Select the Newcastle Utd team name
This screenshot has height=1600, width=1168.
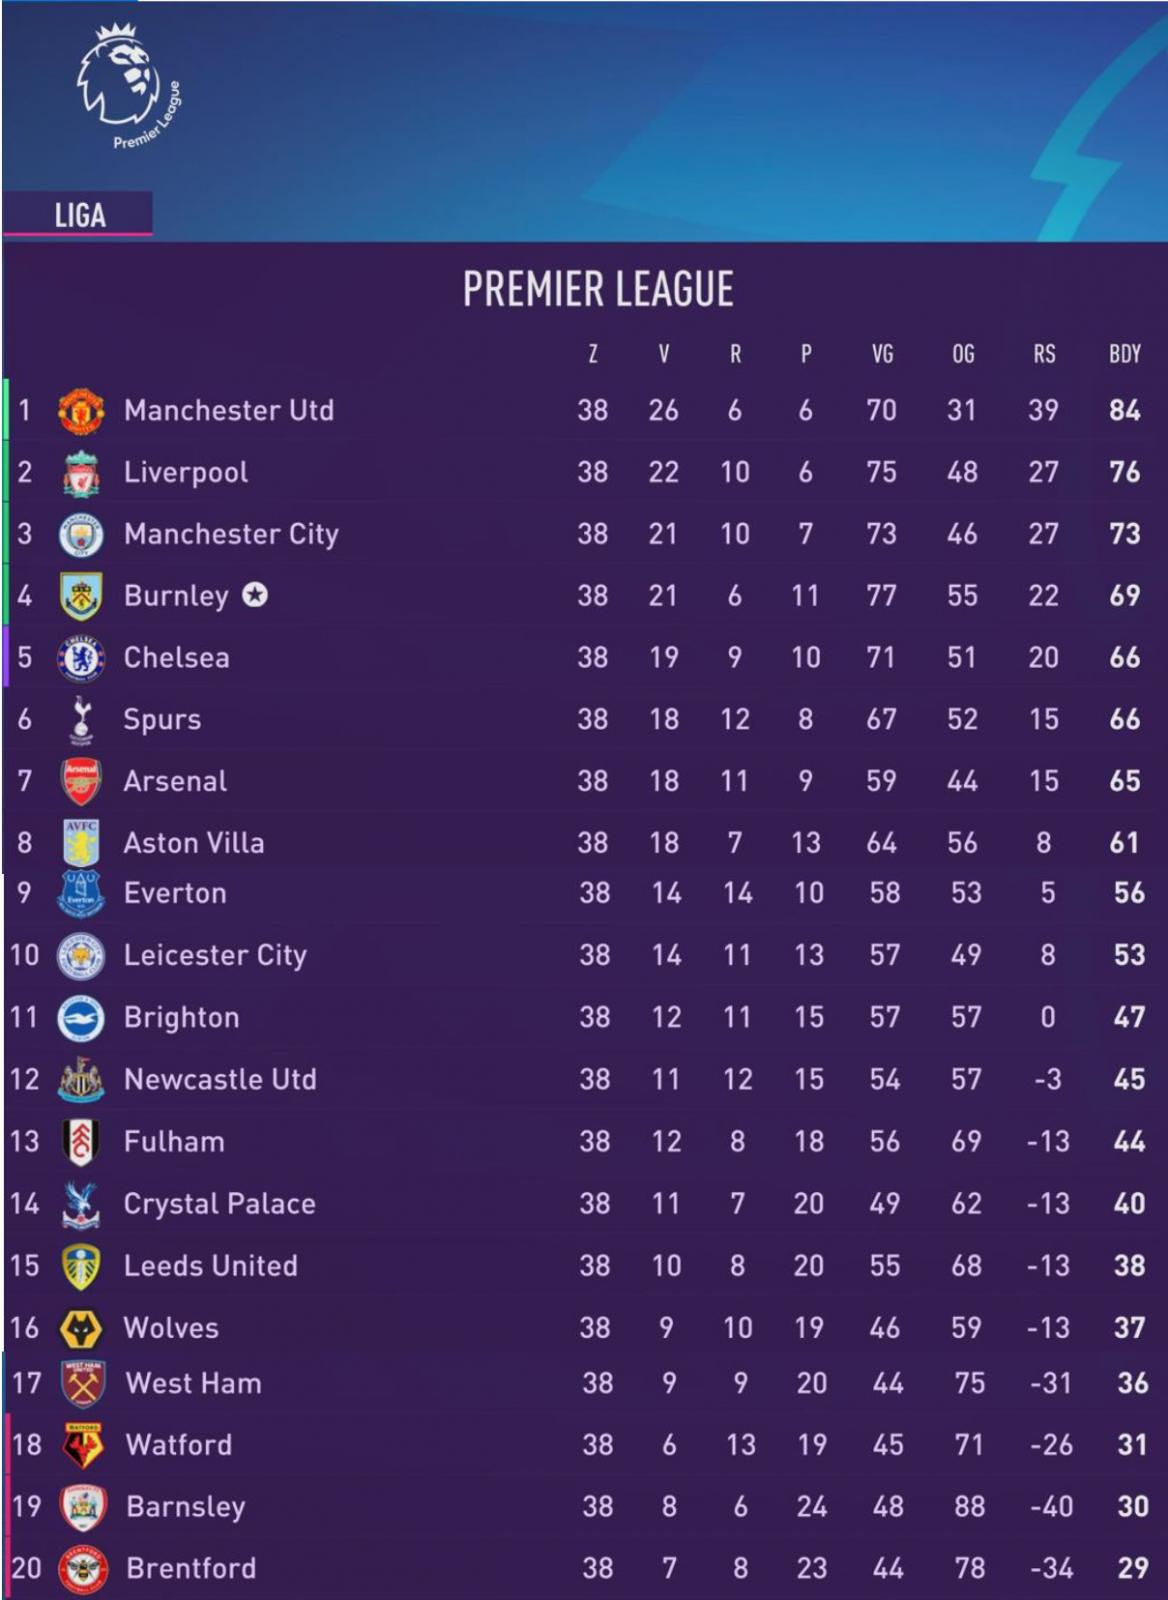pos(220,1079)
